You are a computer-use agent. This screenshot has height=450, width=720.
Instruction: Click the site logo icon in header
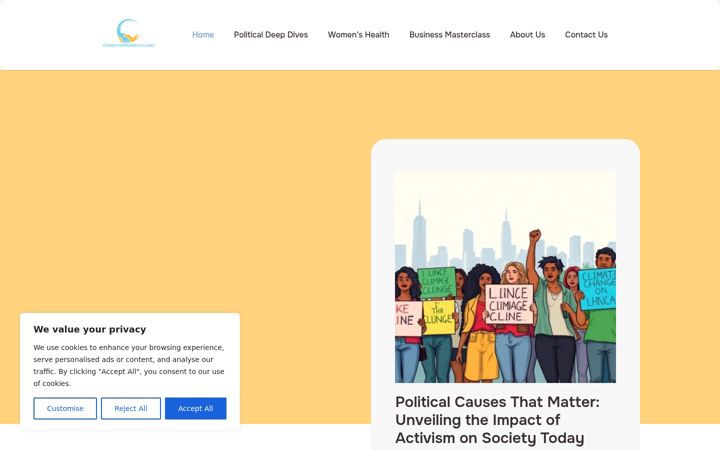coord(128,31)
